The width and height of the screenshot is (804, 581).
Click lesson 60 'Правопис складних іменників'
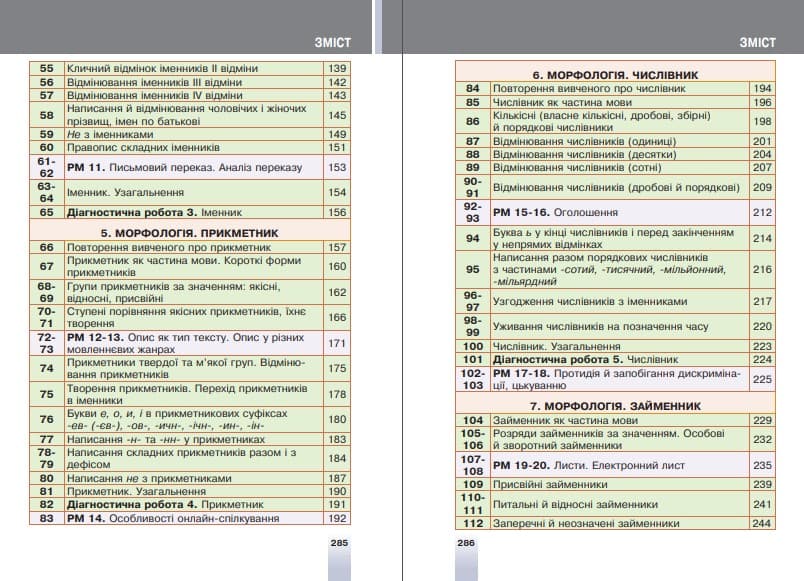tap(142, 147)
